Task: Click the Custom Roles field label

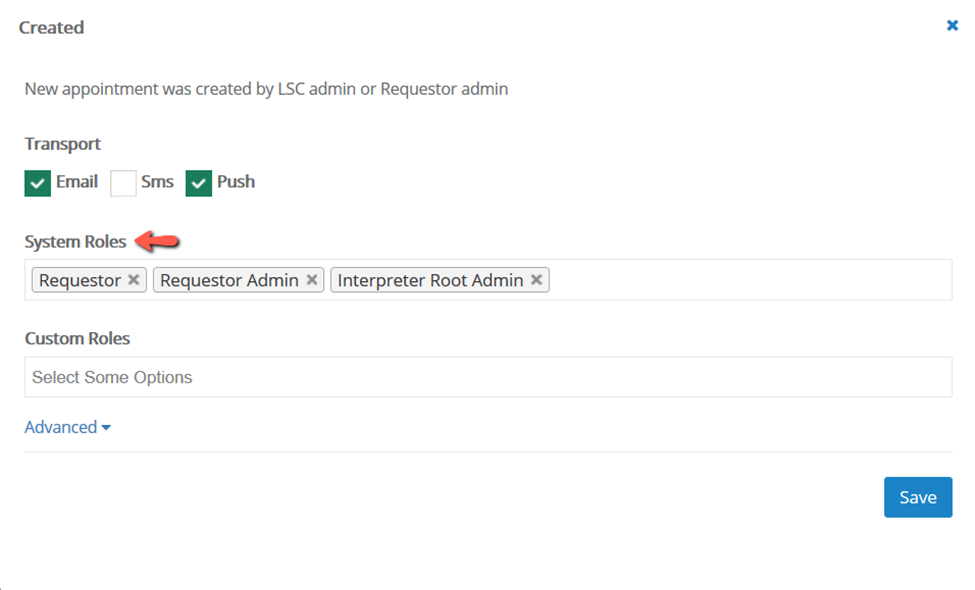Action: pyautogui.click(x=77, y=338)
